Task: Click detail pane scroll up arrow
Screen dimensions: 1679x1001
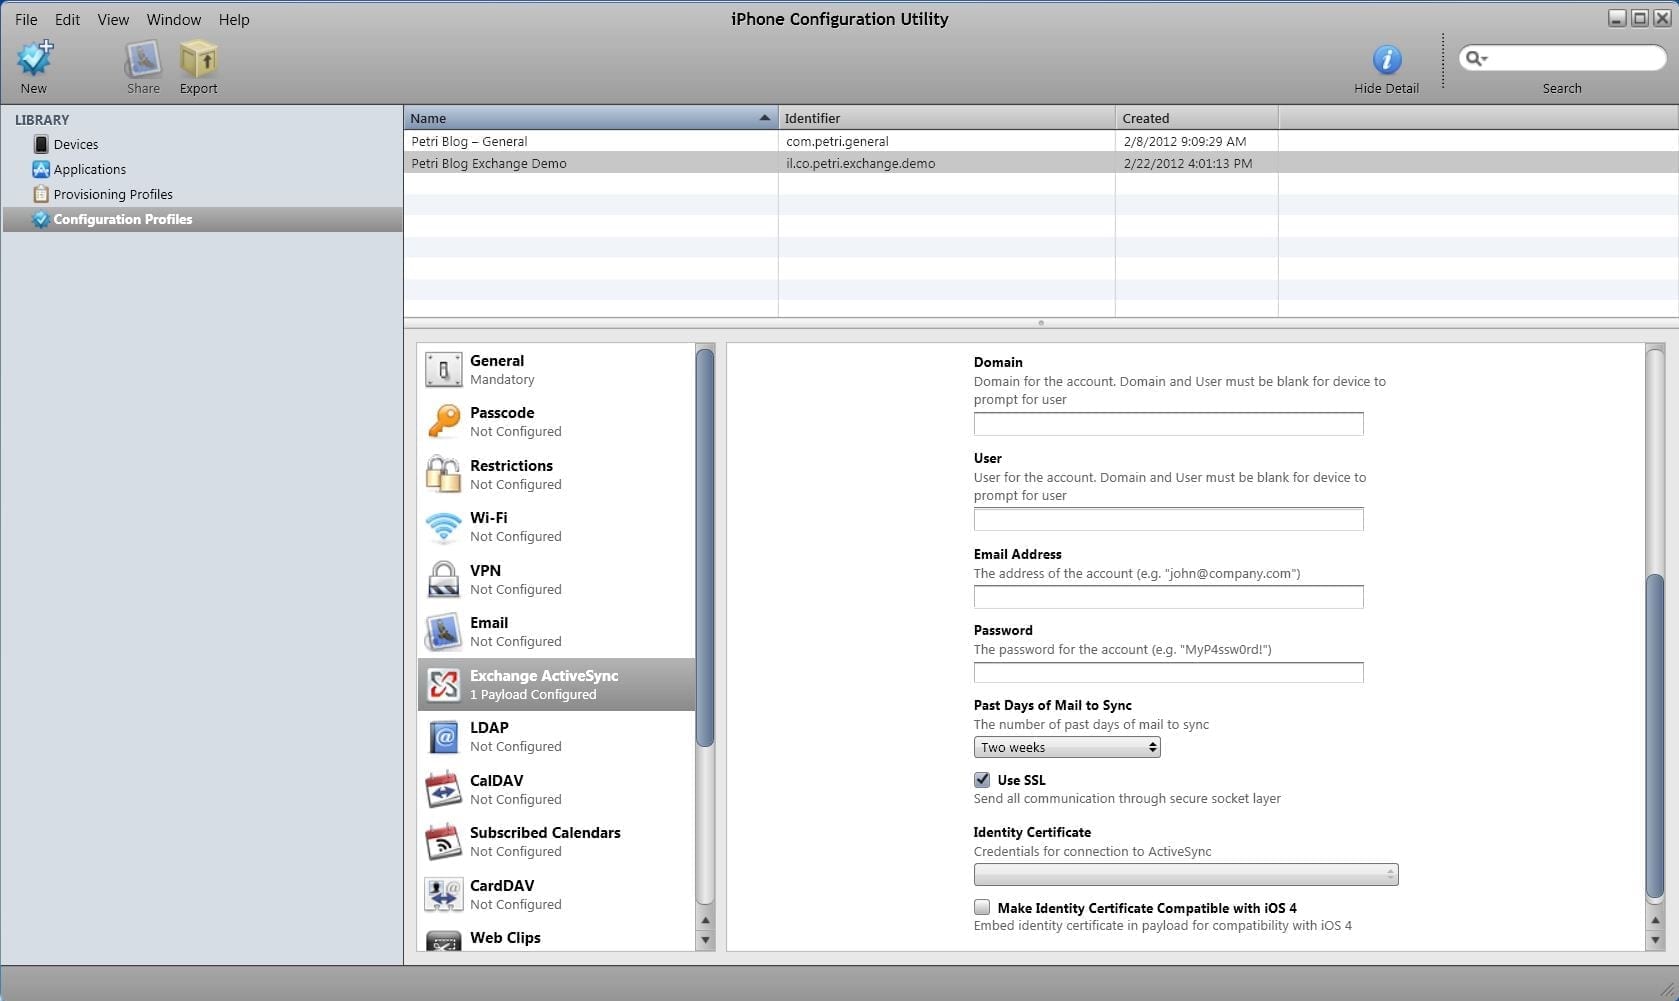Action: pyautogui.click(x=1655, y=920)
